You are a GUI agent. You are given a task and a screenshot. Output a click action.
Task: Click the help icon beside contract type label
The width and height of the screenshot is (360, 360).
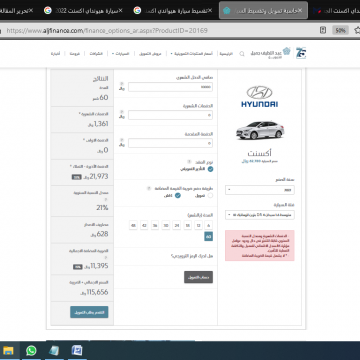pyautogui.click(x=189, y=162)
